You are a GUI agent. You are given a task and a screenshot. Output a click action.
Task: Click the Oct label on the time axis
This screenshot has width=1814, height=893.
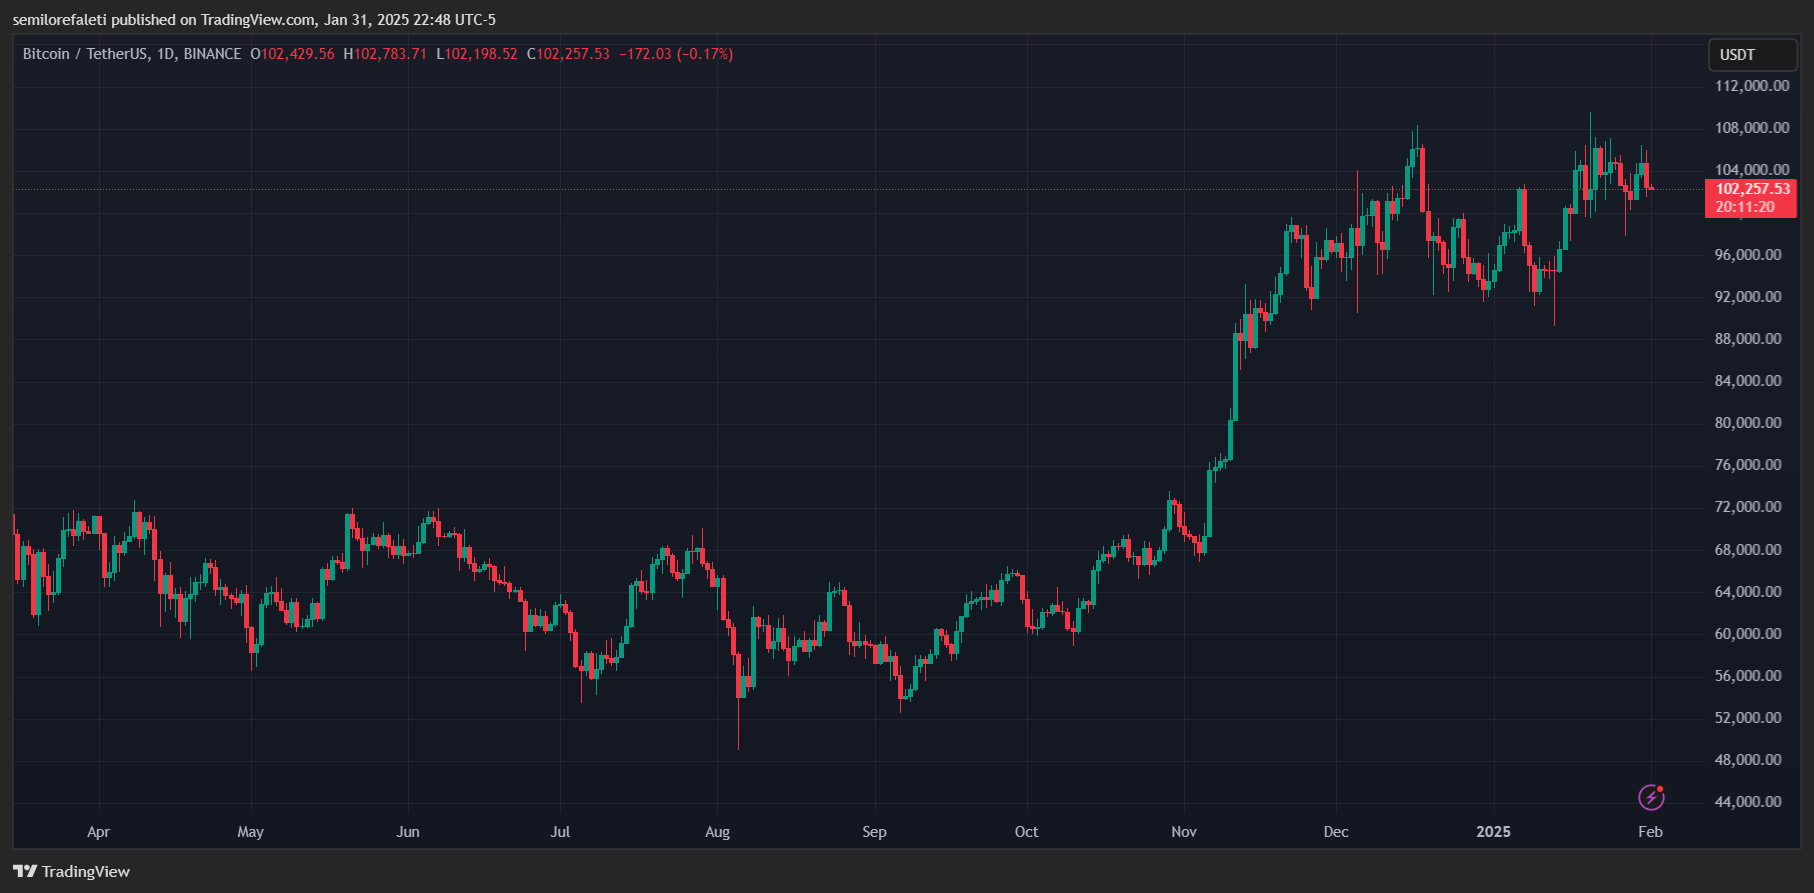click(x=1026, y=832)
